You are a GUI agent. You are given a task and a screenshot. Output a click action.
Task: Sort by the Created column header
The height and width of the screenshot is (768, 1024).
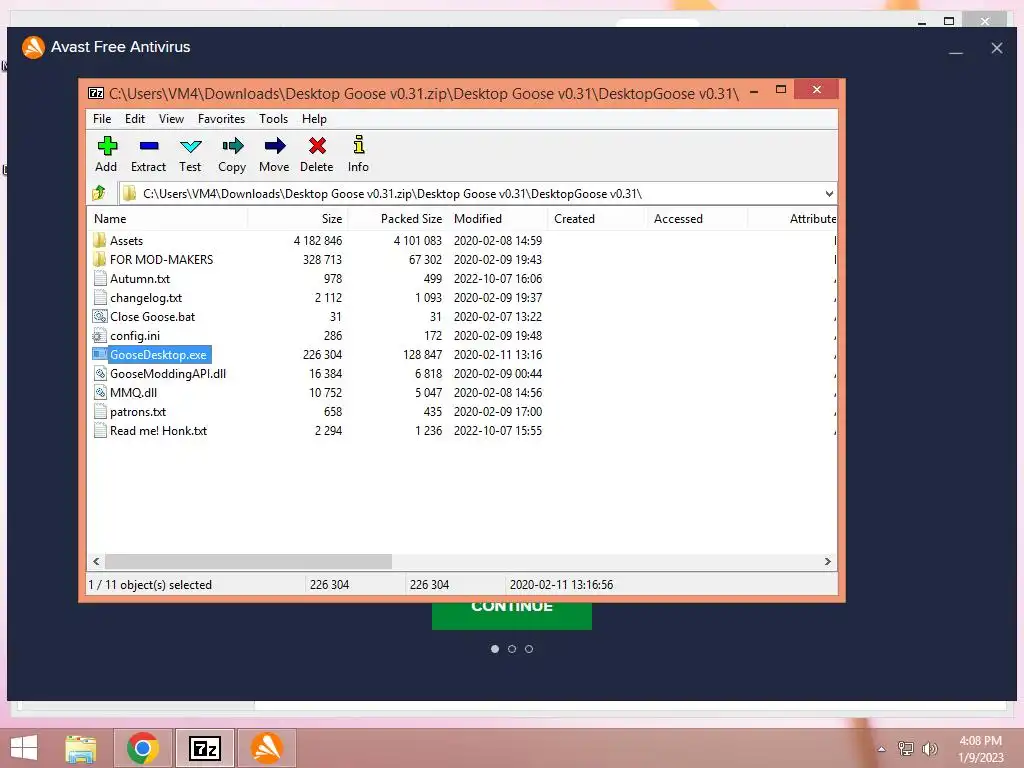coord(597,219)
